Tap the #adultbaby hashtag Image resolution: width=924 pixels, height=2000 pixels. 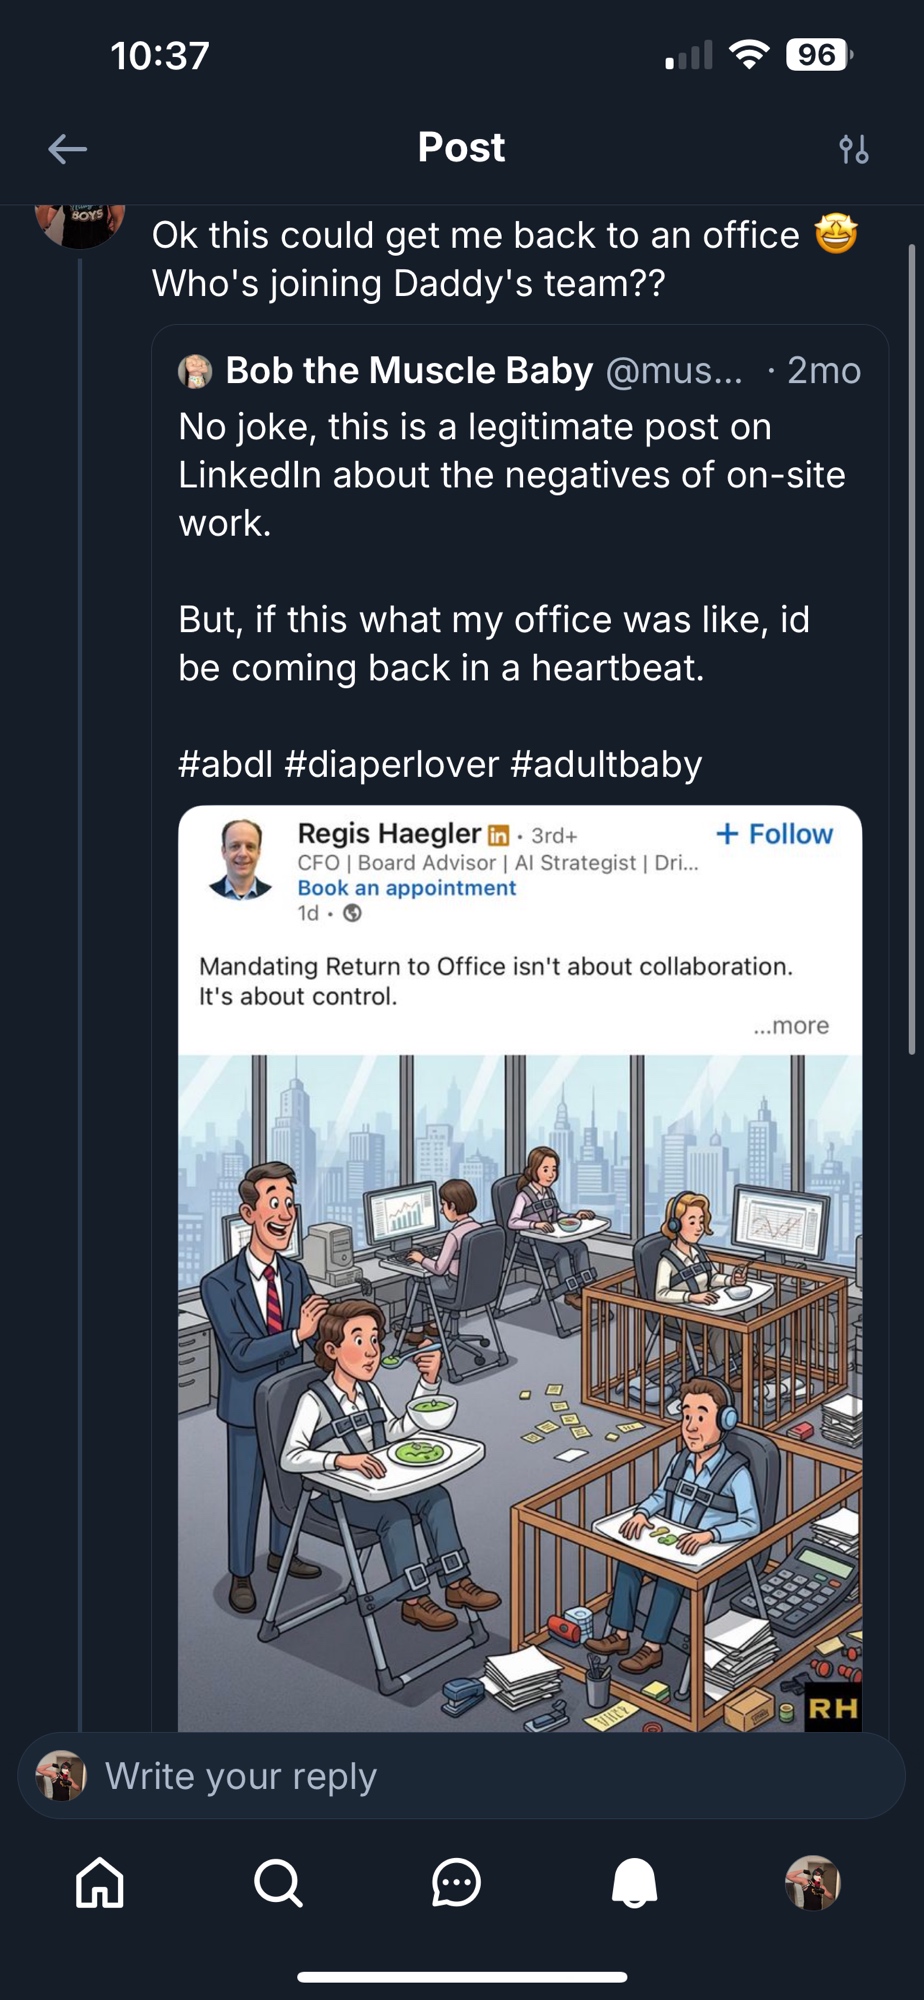(x=606, y=764)
